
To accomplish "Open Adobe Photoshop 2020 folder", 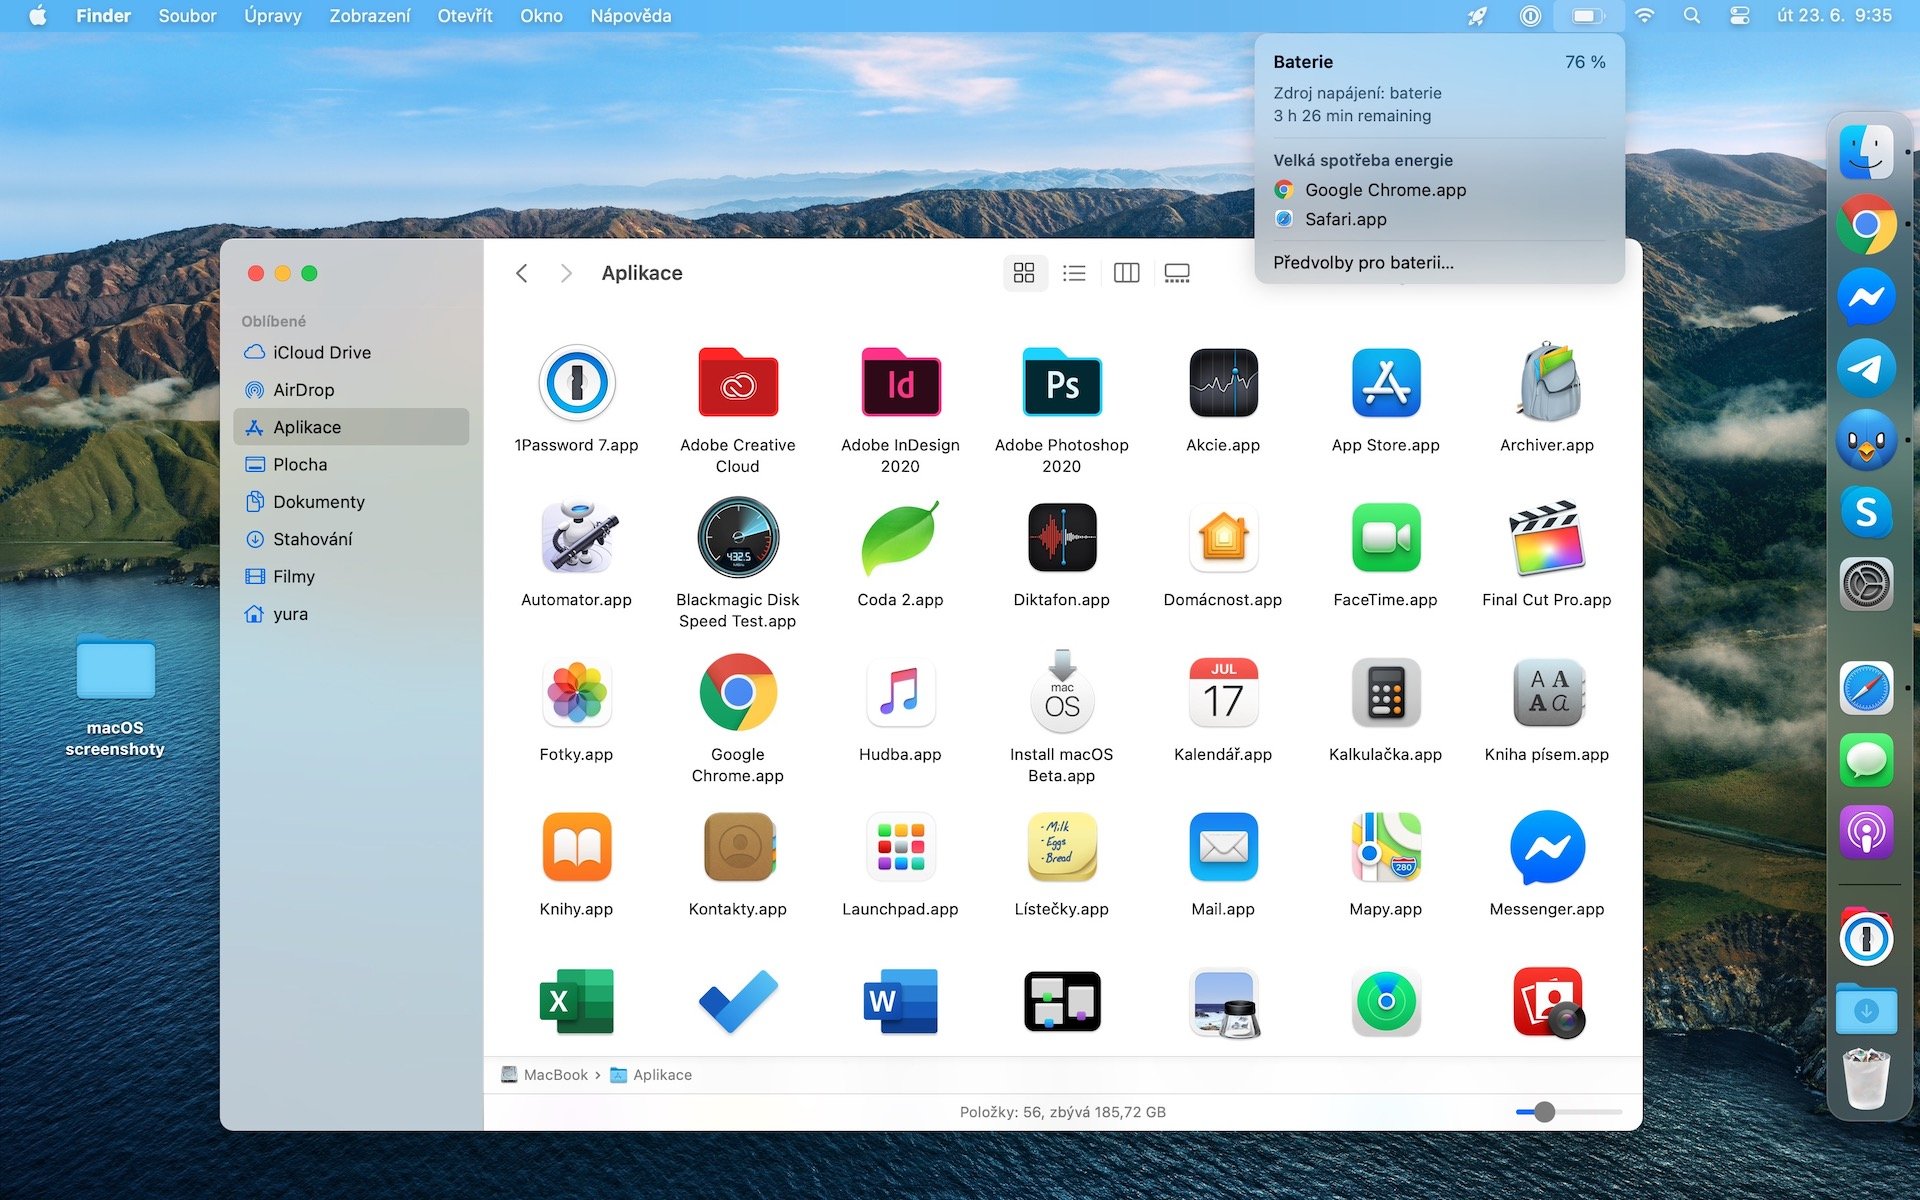I will pyautogui.click(x=1061, y=383).
